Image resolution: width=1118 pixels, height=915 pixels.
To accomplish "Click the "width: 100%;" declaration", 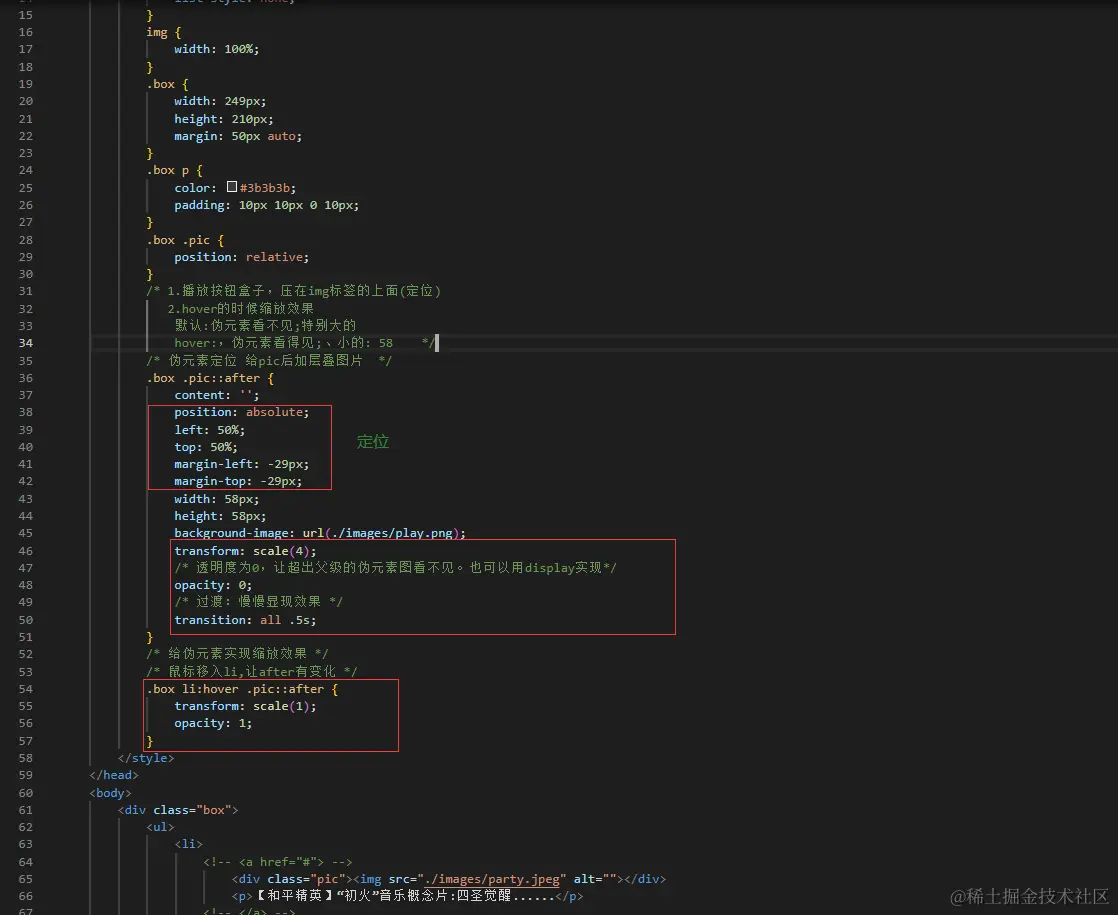I will 217,49.
